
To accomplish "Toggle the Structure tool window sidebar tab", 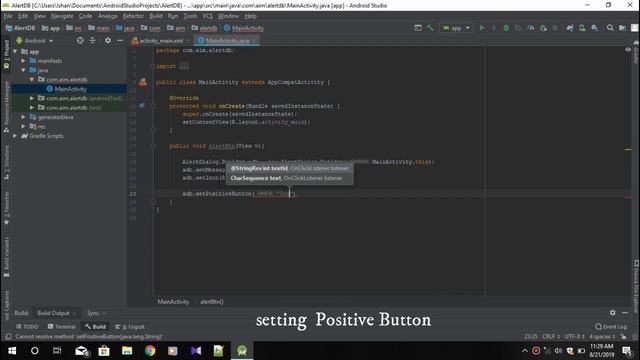I will (x=6, y=162).
